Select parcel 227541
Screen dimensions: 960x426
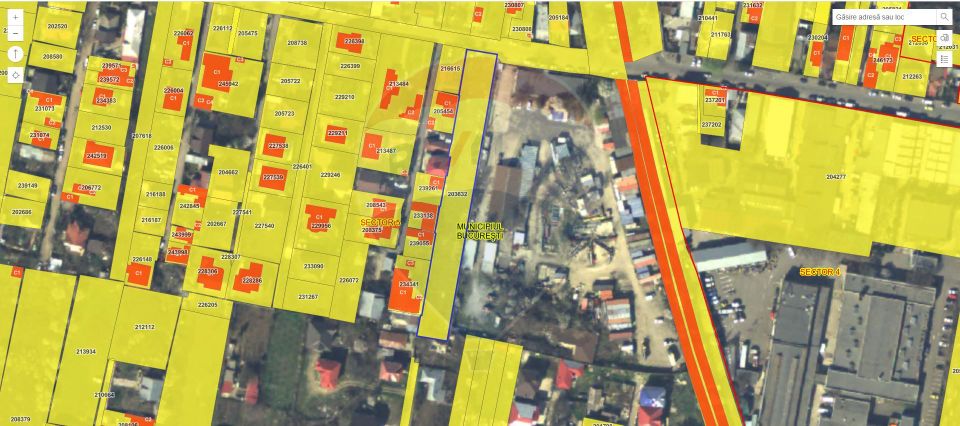[x=242, y=212]
